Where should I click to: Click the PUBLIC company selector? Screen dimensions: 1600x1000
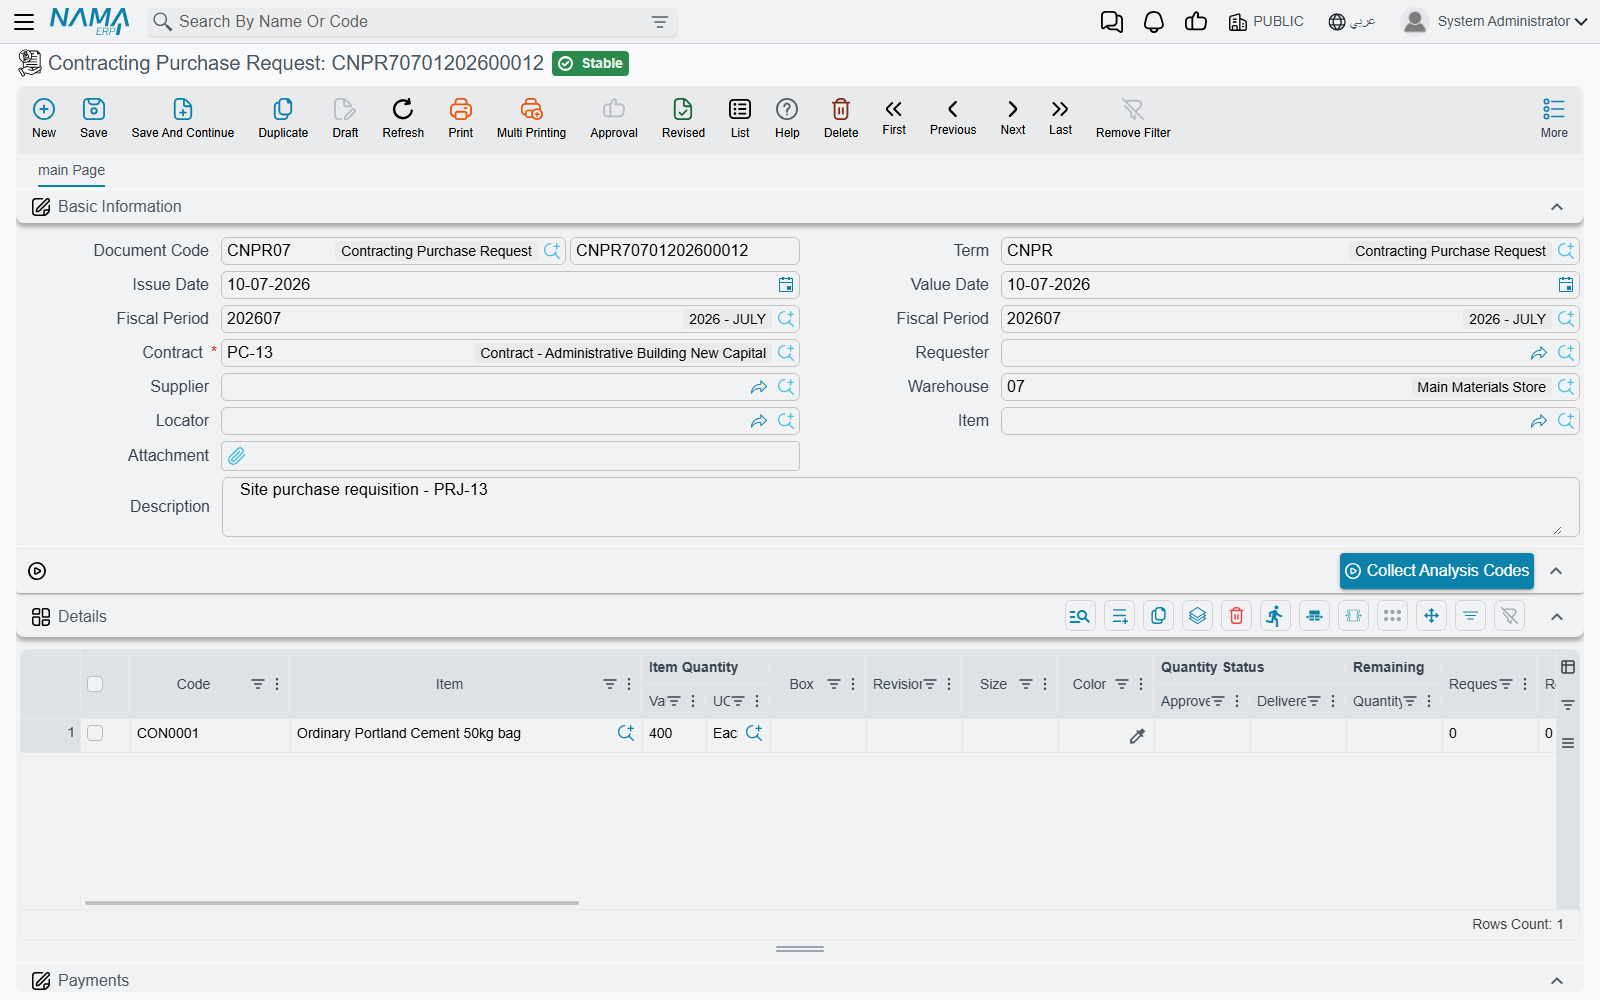click(1266, 22)
